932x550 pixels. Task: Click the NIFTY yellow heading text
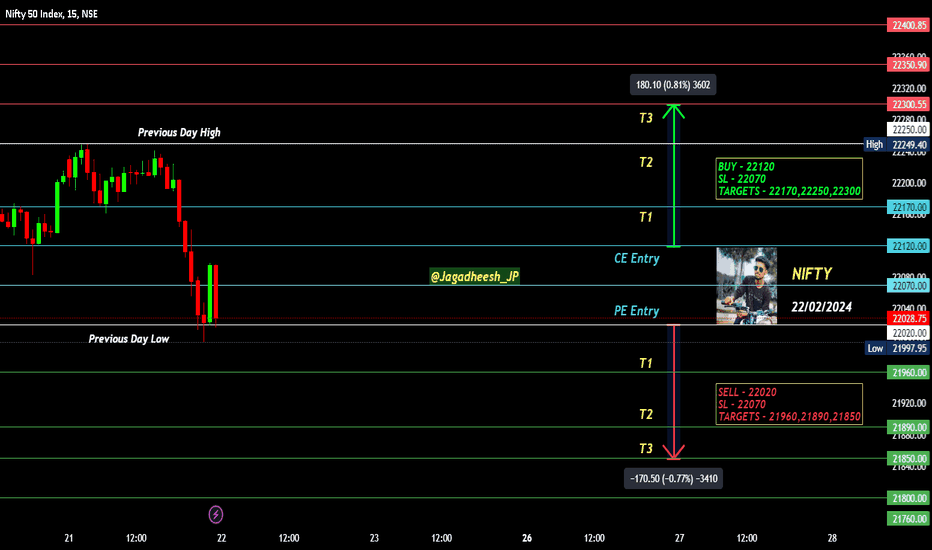click(812, 274)
